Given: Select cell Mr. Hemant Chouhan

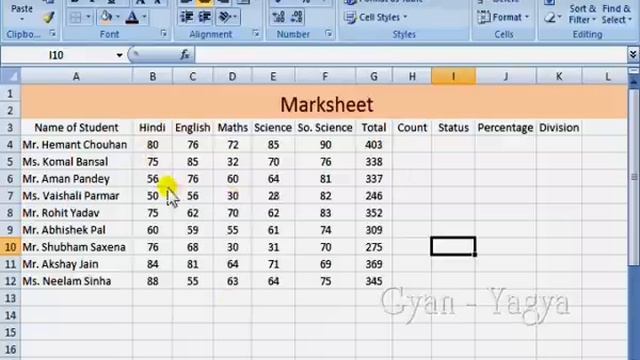Looking at the screenshot, I should click(76, 144).
